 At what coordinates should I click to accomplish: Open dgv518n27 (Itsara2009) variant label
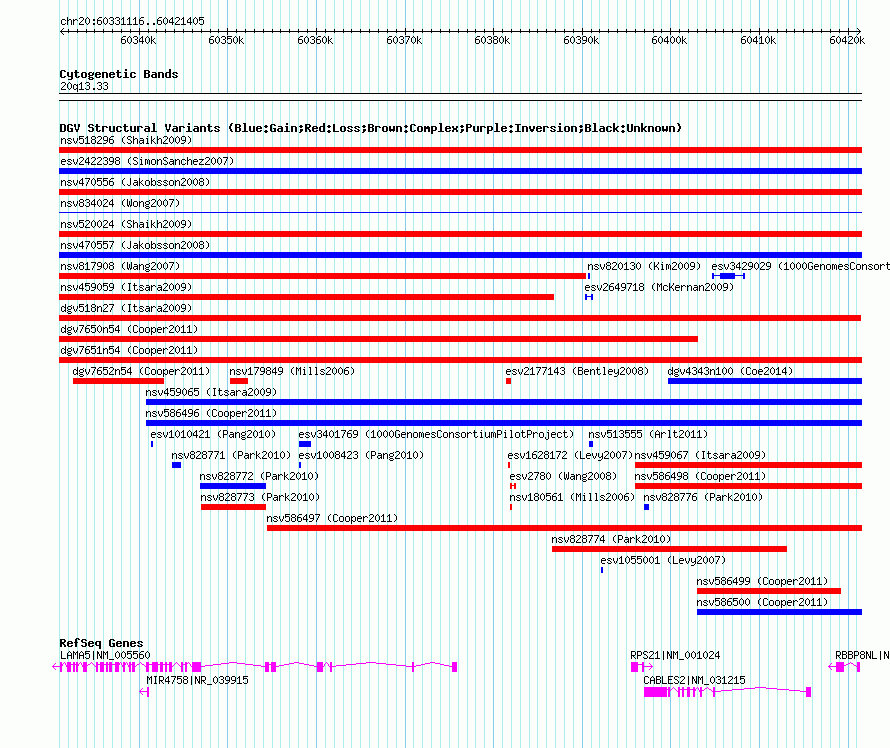point(126,308)
